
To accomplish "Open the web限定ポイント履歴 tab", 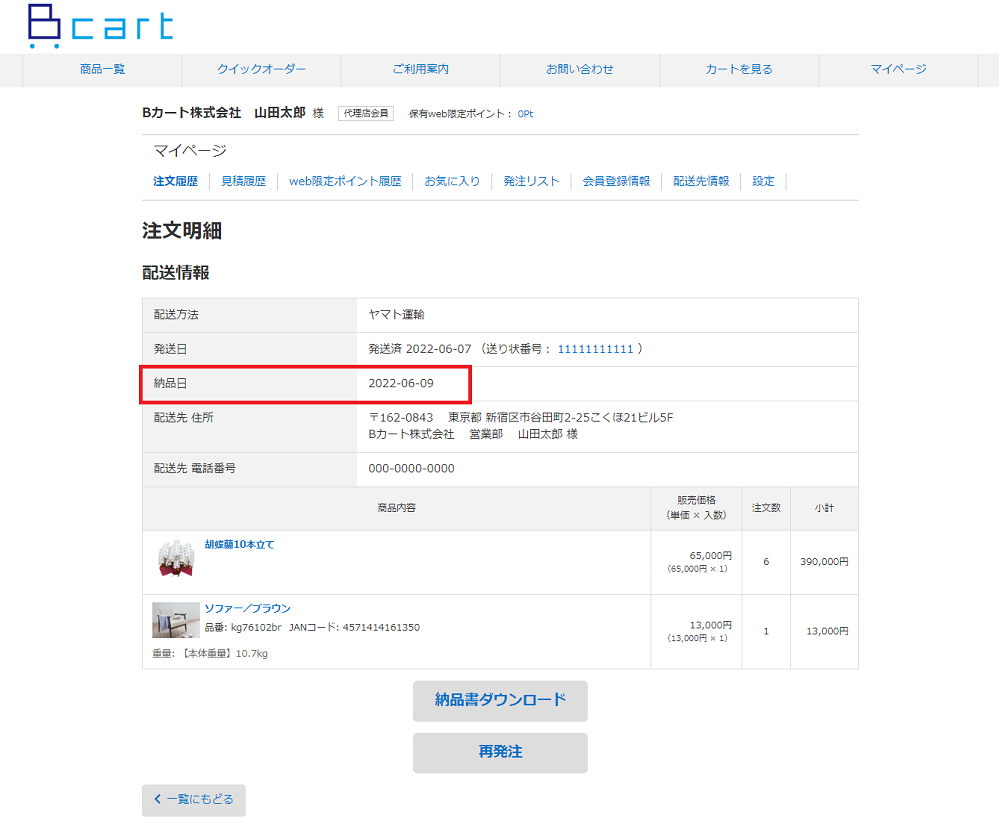I will point(345,182).
